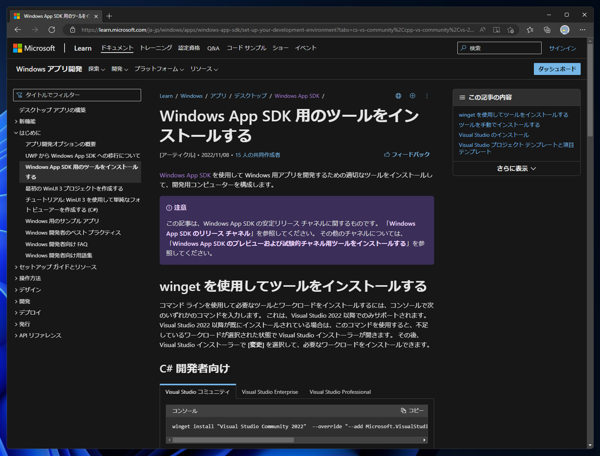Jump to Visual Studio のインストール section link
The width and height of the screenshot is (600, 456).
(x=494, y=135)
